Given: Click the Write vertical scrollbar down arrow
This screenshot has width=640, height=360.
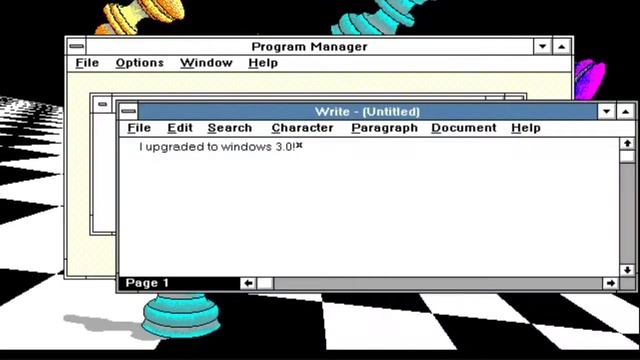Looking at the screenshot, I should coord(627,270).
